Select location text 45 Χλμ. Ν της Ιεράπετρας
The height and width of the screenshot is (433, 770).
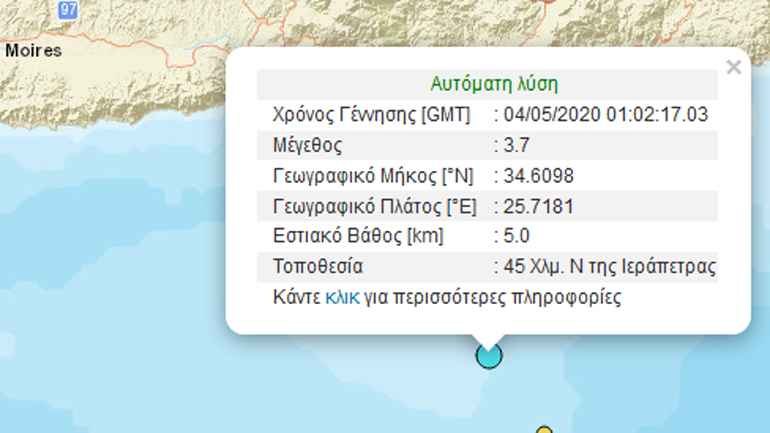coord(609,267)
